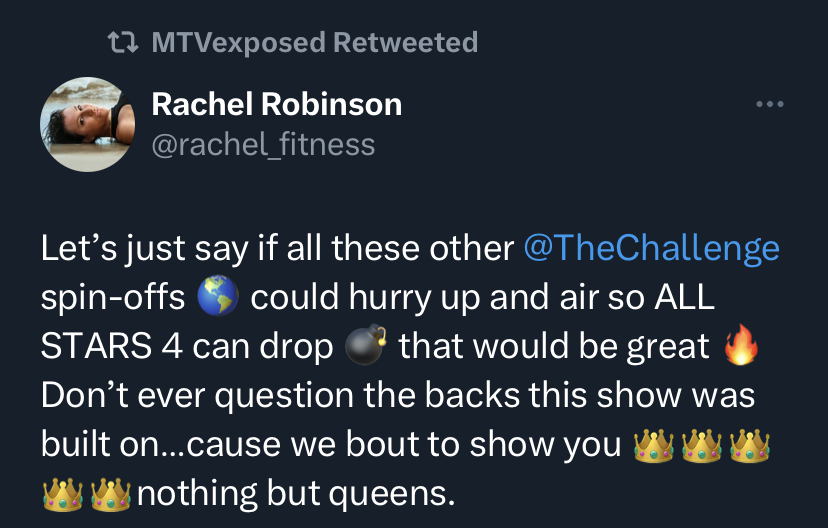The height and width of the screenshot is (528, 828).
Task: Click the middle crown on the fifth line
Action: coord(701,446)
